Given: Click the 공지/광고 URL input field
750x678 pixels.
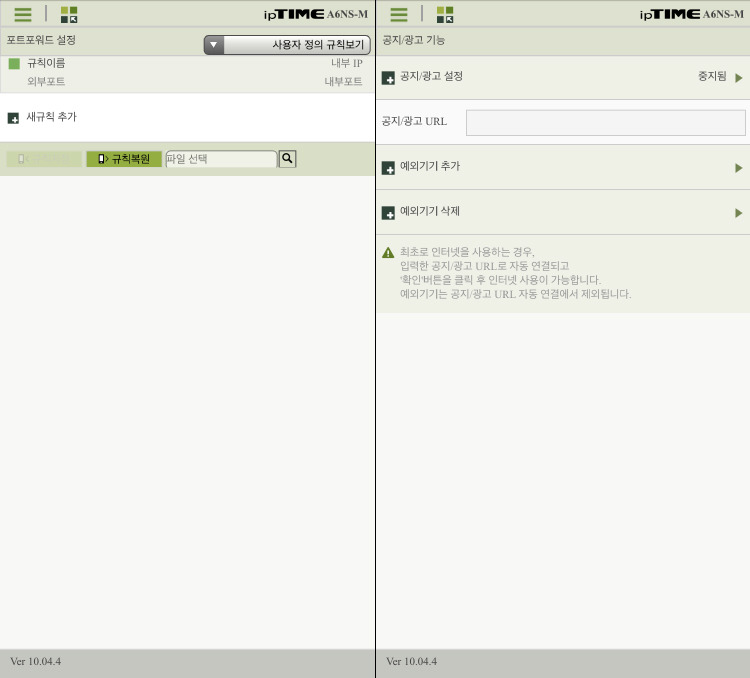Looking at the screenshot, I should 606,122.
